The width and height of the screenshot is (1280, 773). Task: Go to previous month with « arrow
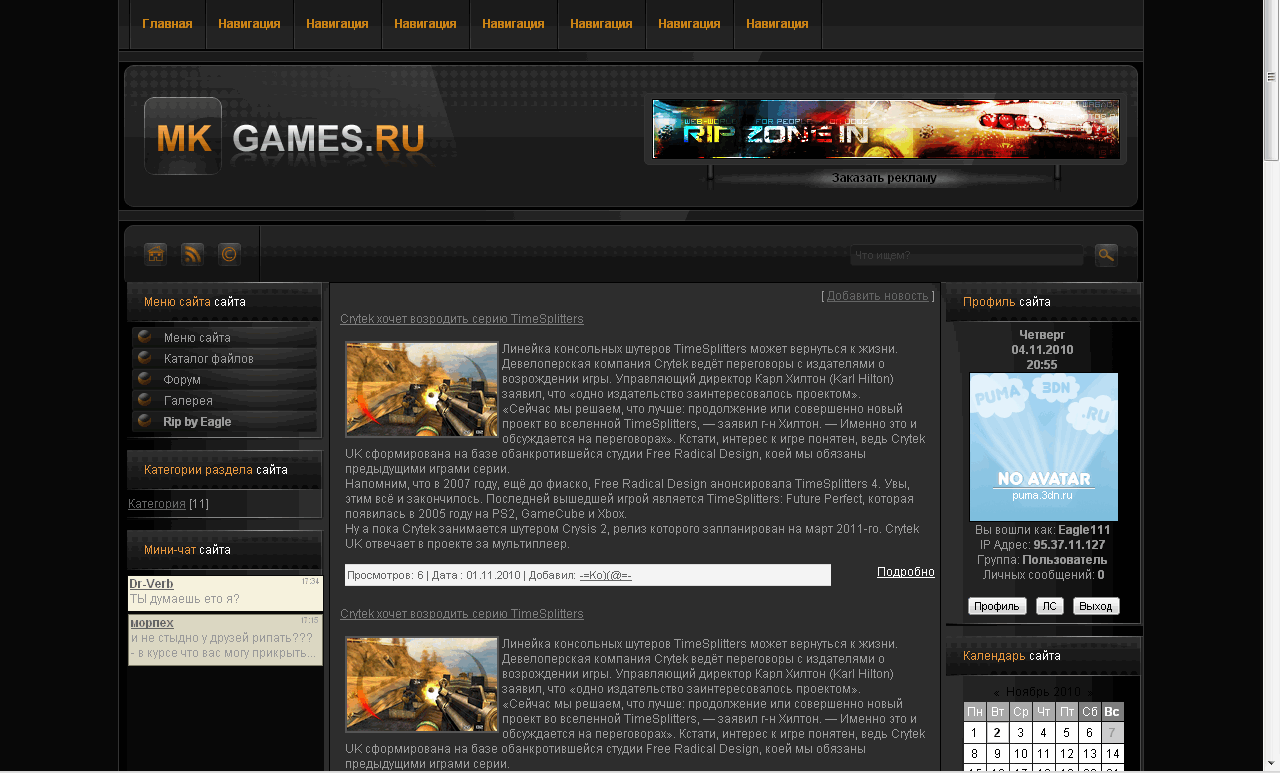(x=997, y=692)
